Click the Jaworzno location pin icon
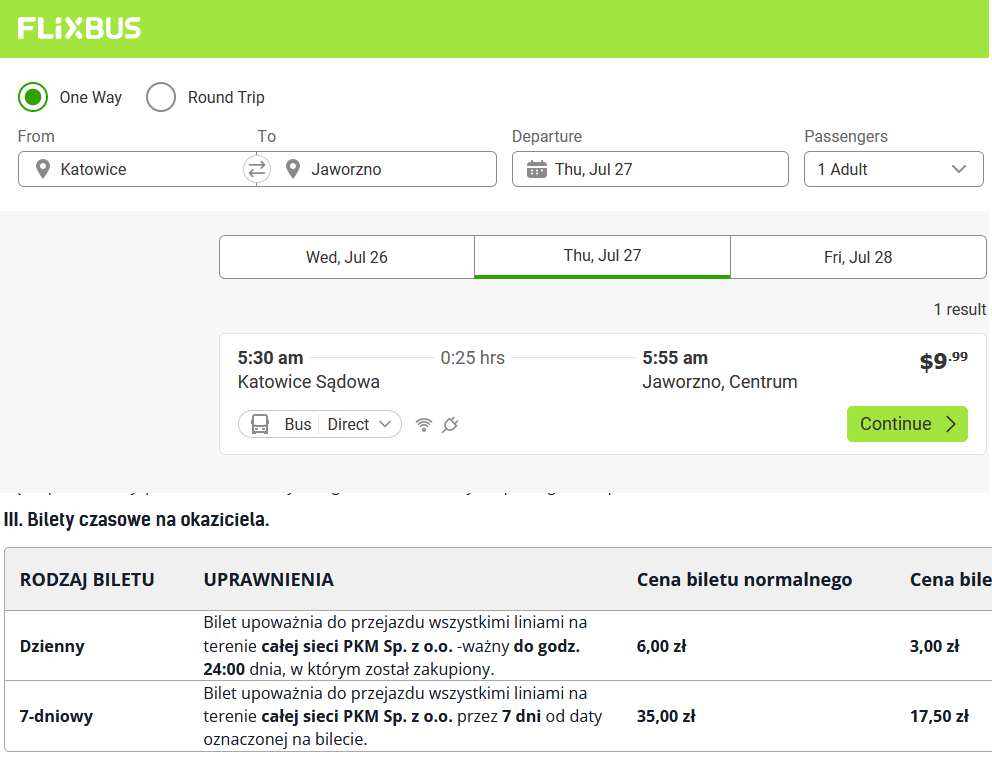 292,169
